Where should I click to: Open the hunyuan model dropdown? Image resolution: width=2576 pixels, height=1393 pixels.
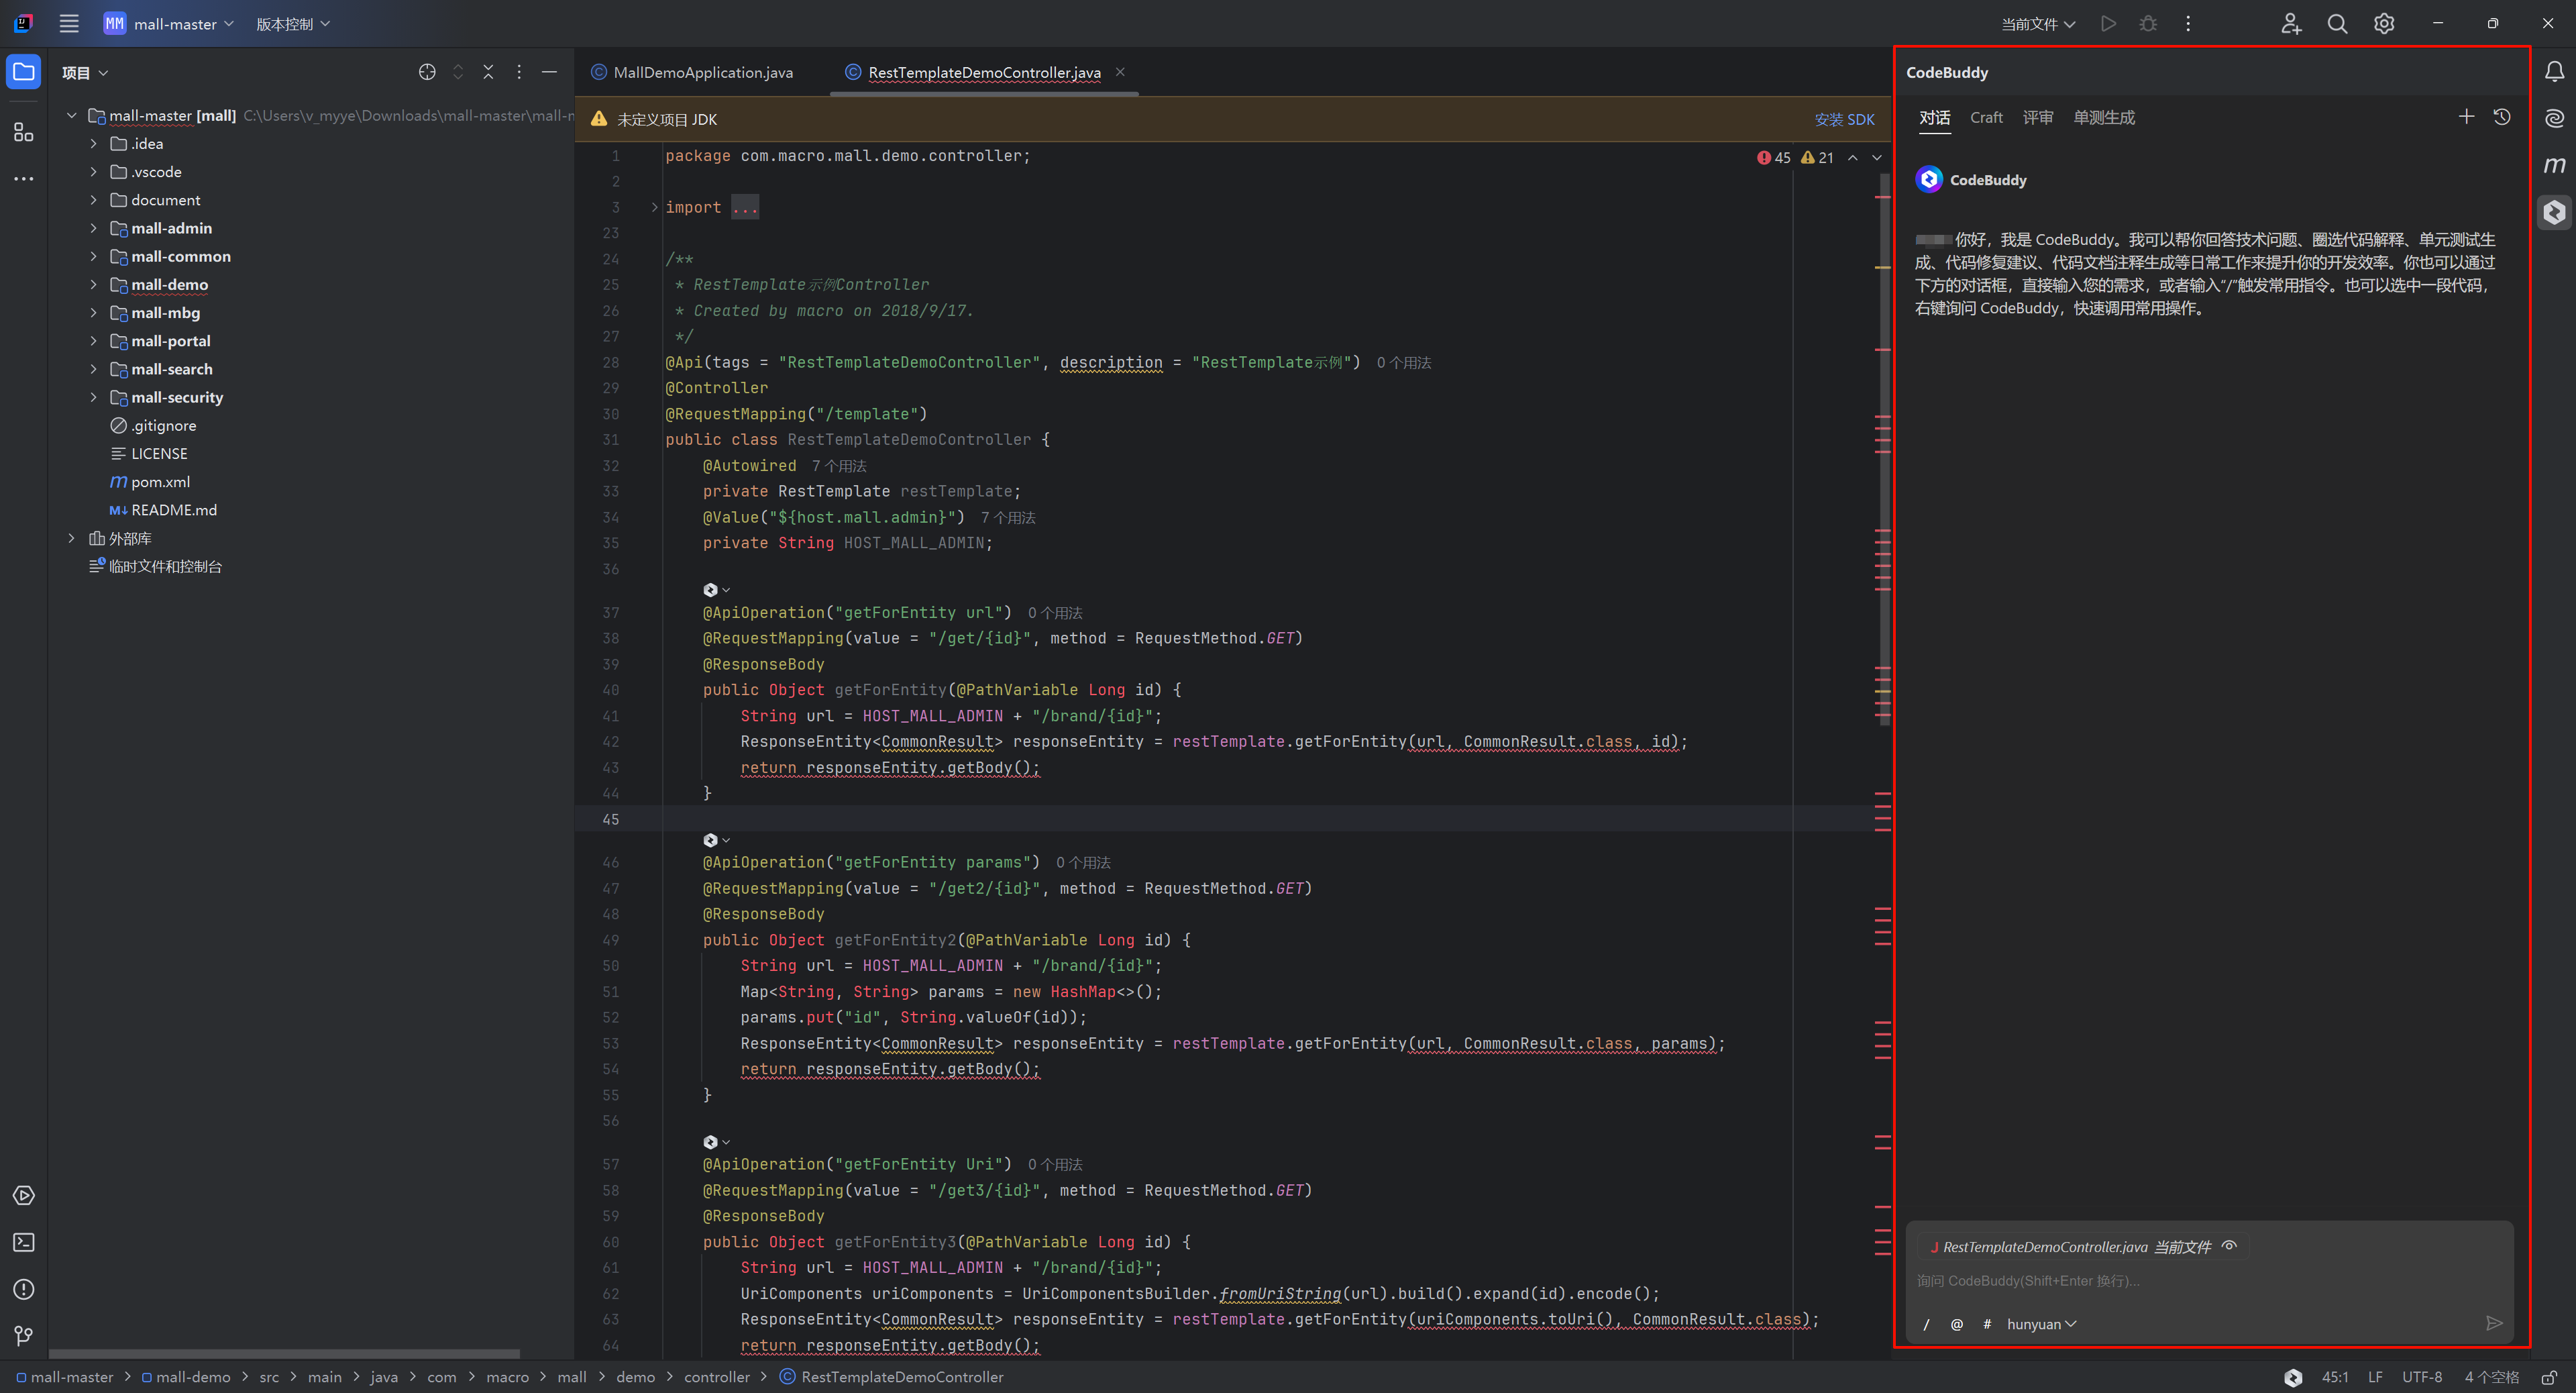[x=2041, y=1324]
